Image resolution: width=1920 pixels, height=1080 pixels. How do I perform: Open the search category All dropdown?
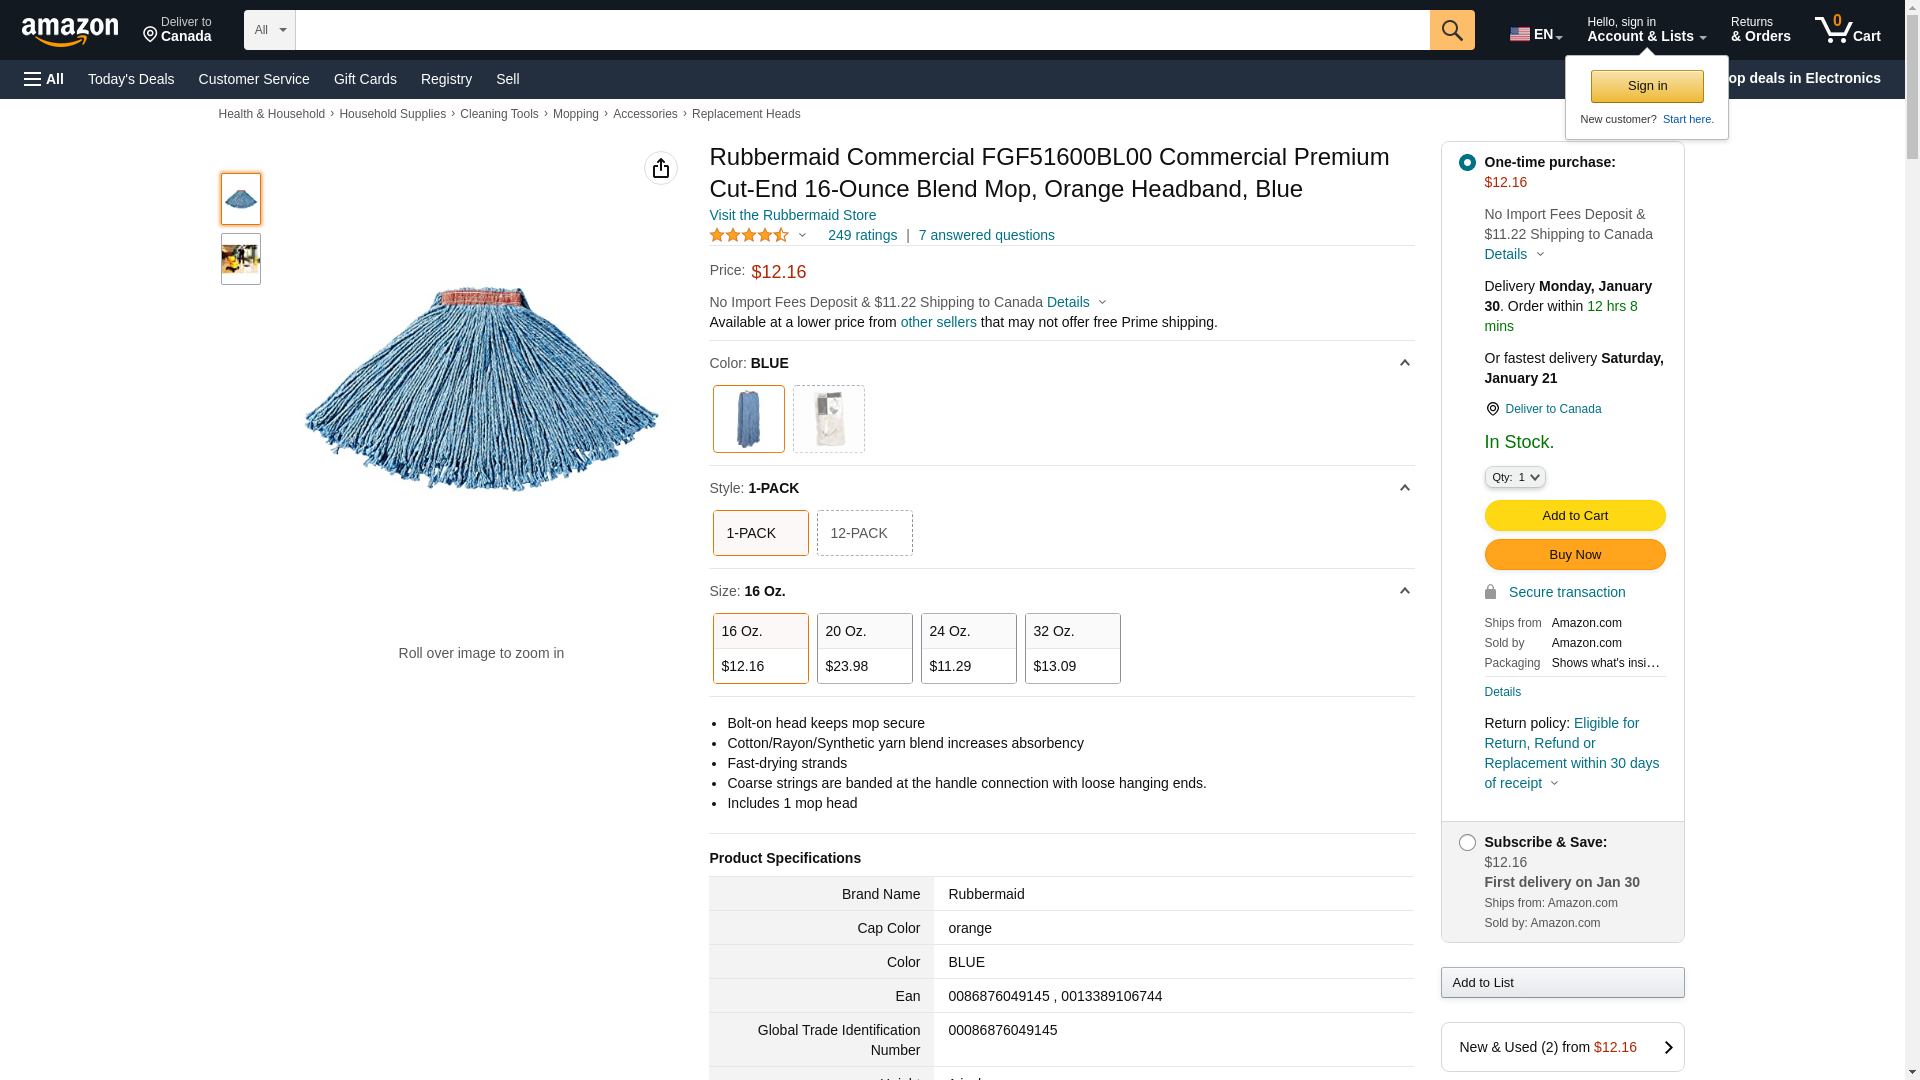(269, 30)
